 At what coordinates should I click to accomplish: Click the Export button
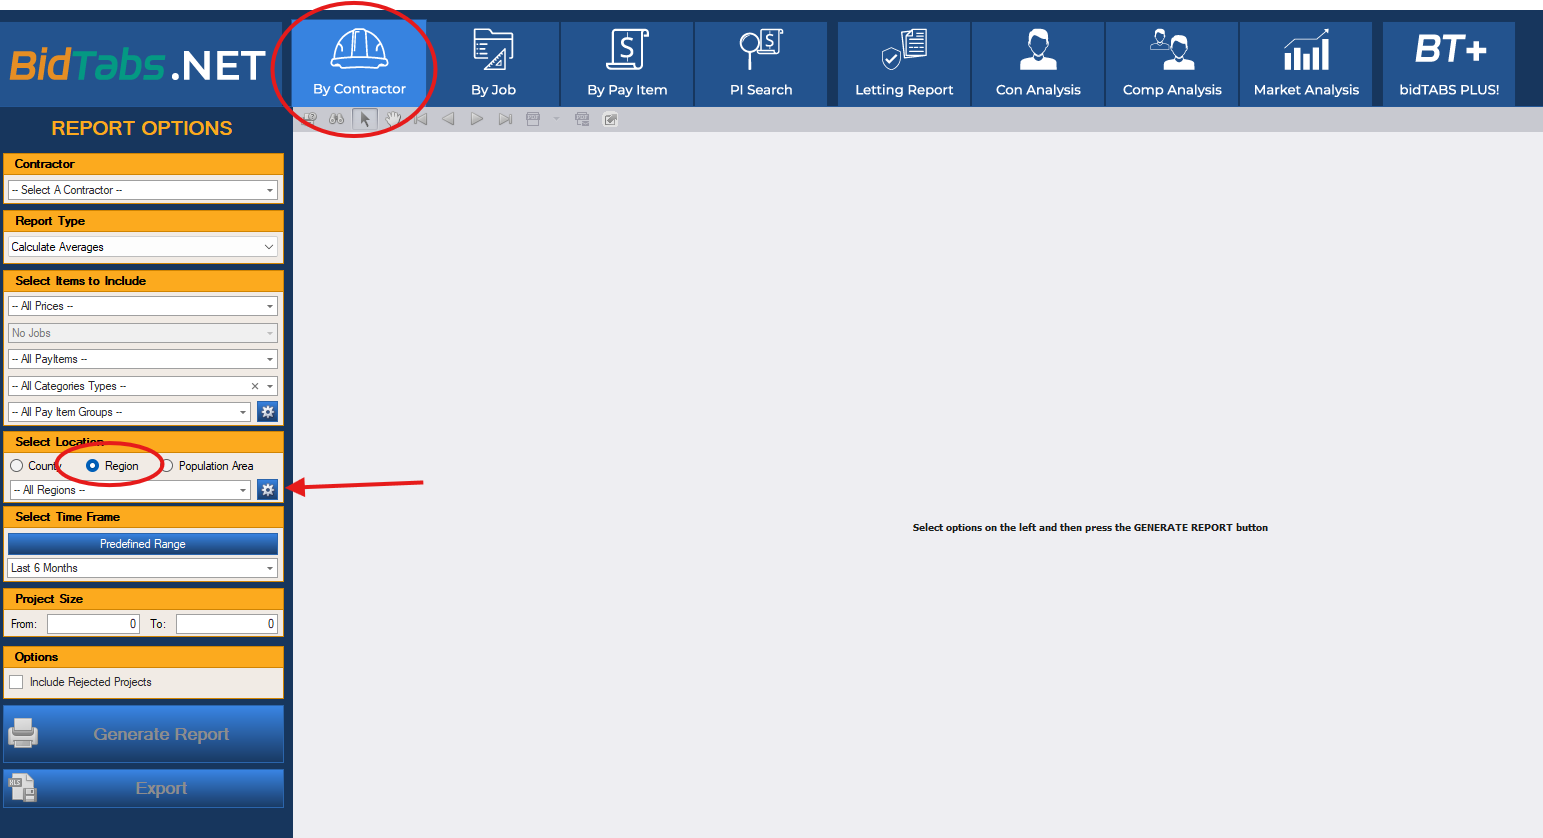(x=143, y=788)
